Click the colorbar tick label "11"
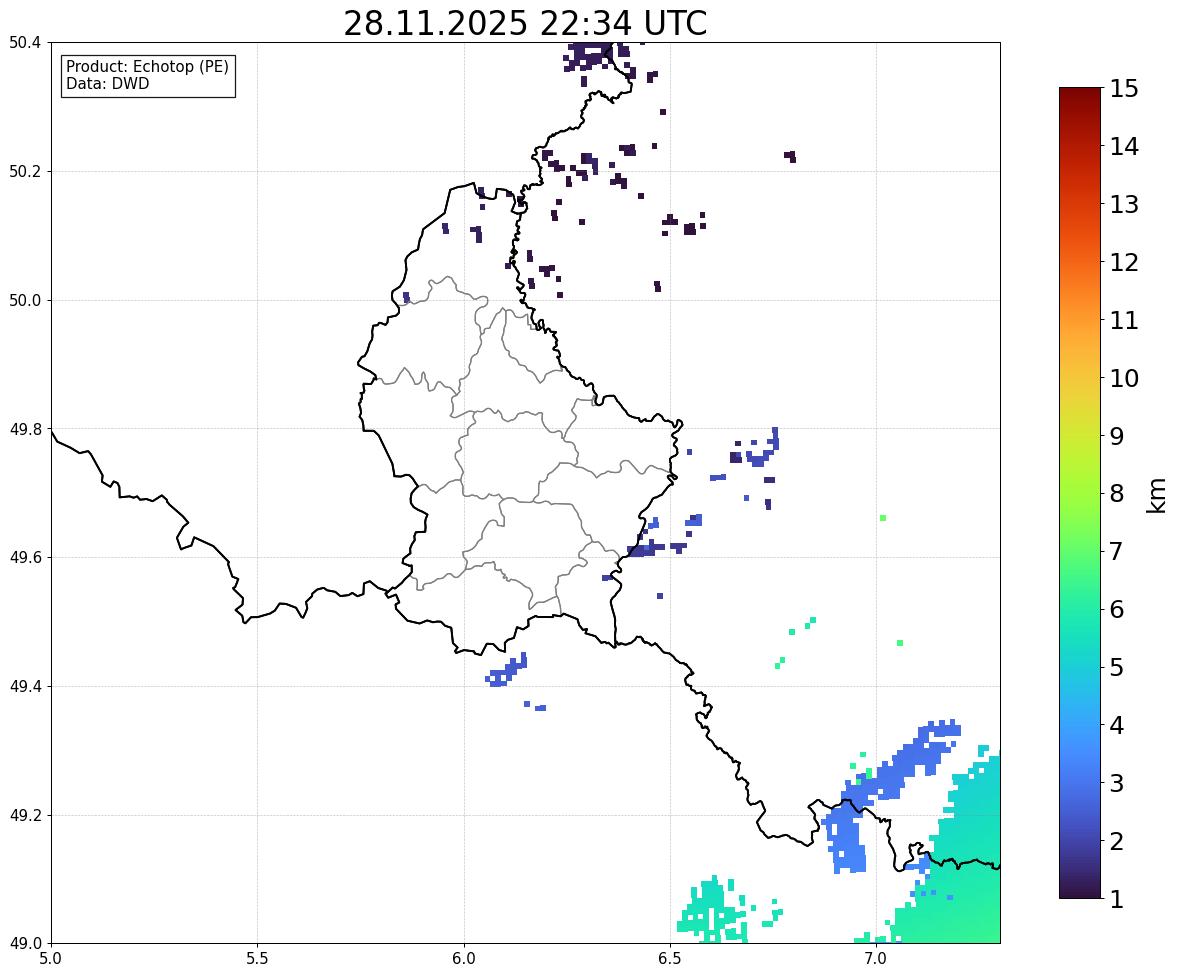Screen dimensions: 1178x976 1124,320
